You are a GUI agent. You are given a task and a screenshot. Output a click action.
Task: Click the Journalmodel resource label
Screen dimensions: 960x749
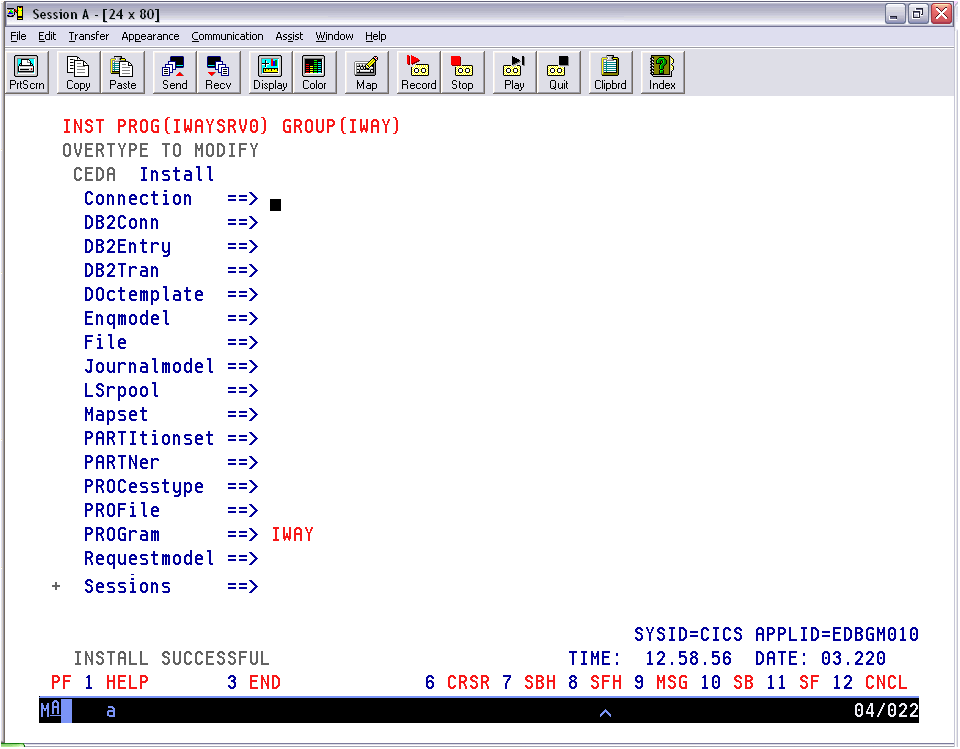pos(149,366)
